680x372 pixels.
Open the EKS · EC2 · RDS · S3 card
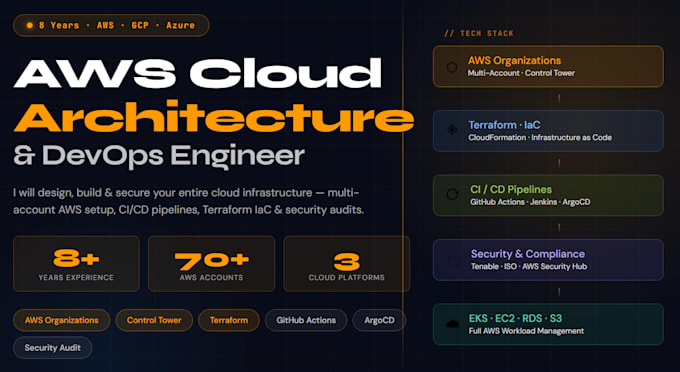548,324
